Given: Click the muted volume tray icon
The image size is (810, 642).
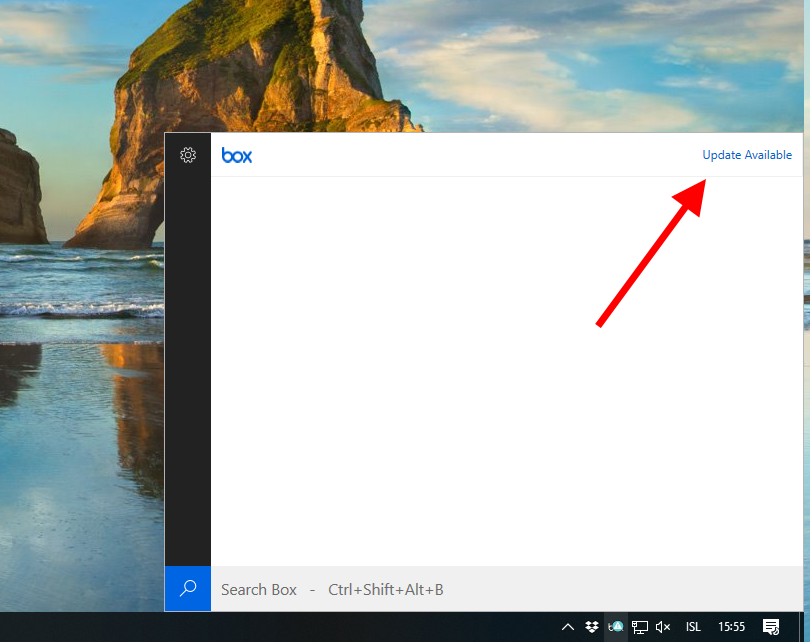Looking at the screenshot, I should (x=663, y=627).
